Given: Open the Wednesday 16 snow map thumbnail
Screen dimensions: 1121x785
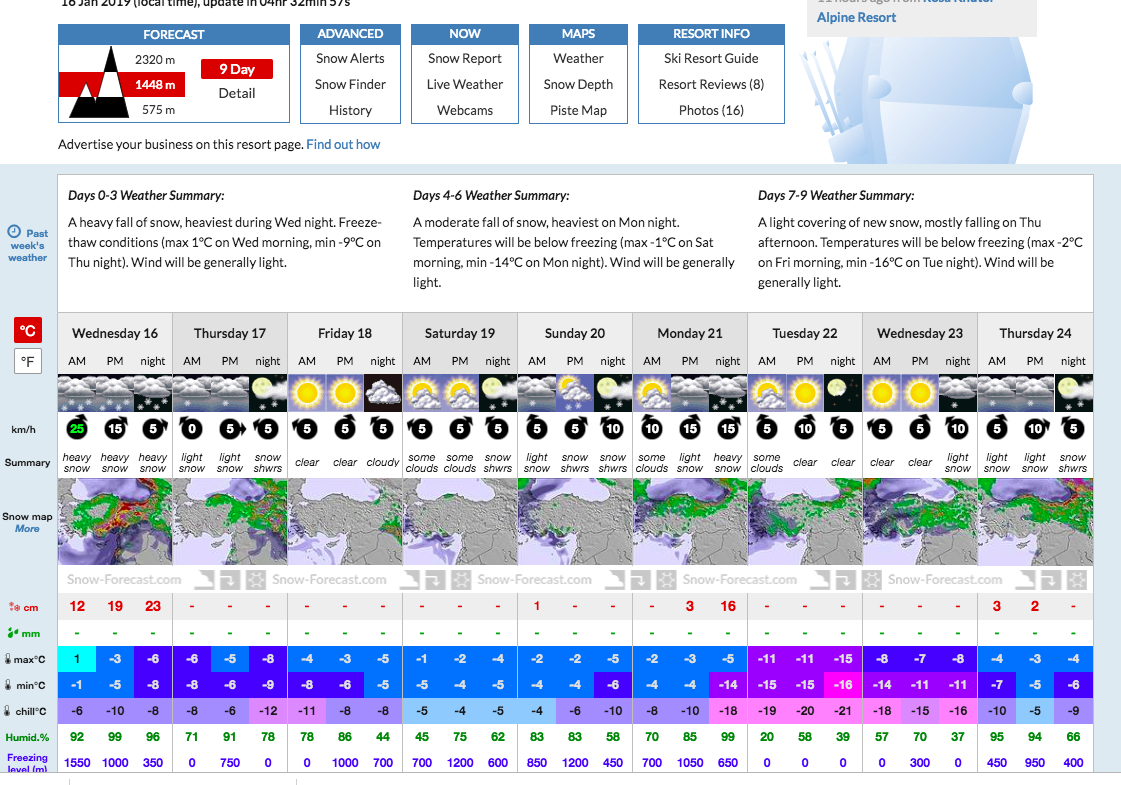Looking at the screenshot, I should point(115,522).
